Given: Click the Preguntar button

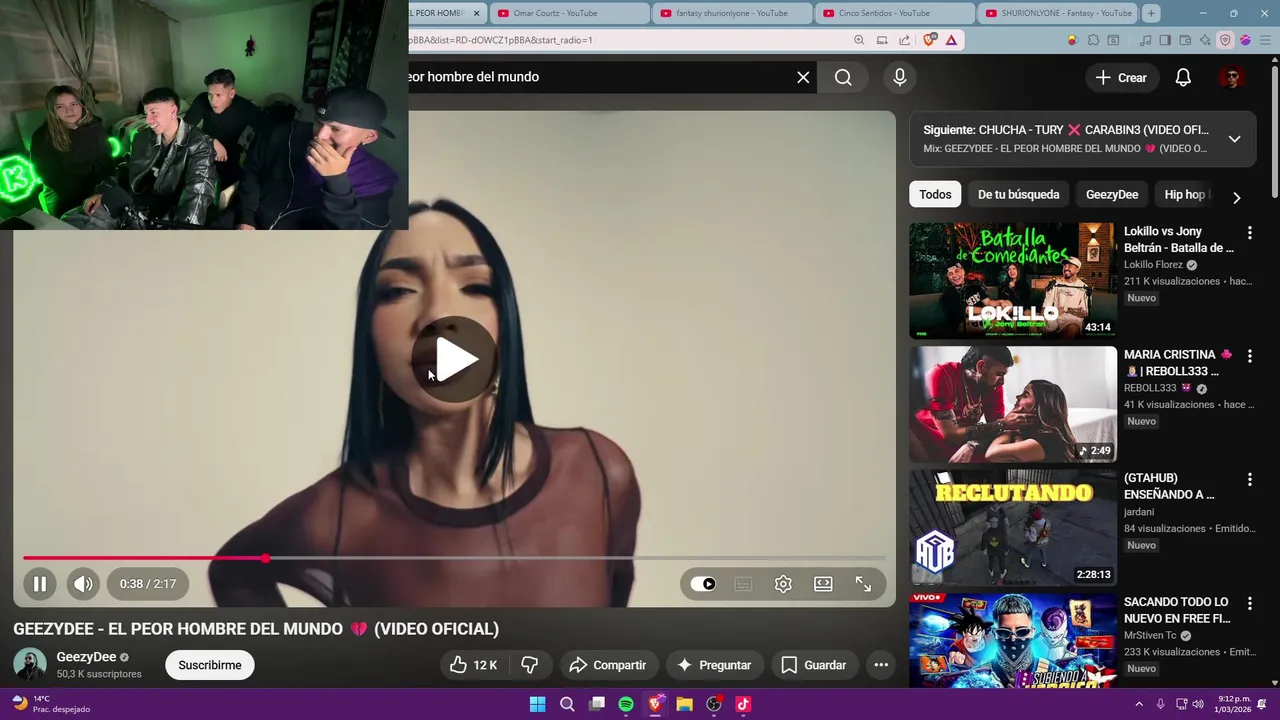Looking at the screenshot, I should (x=714, y=665).
